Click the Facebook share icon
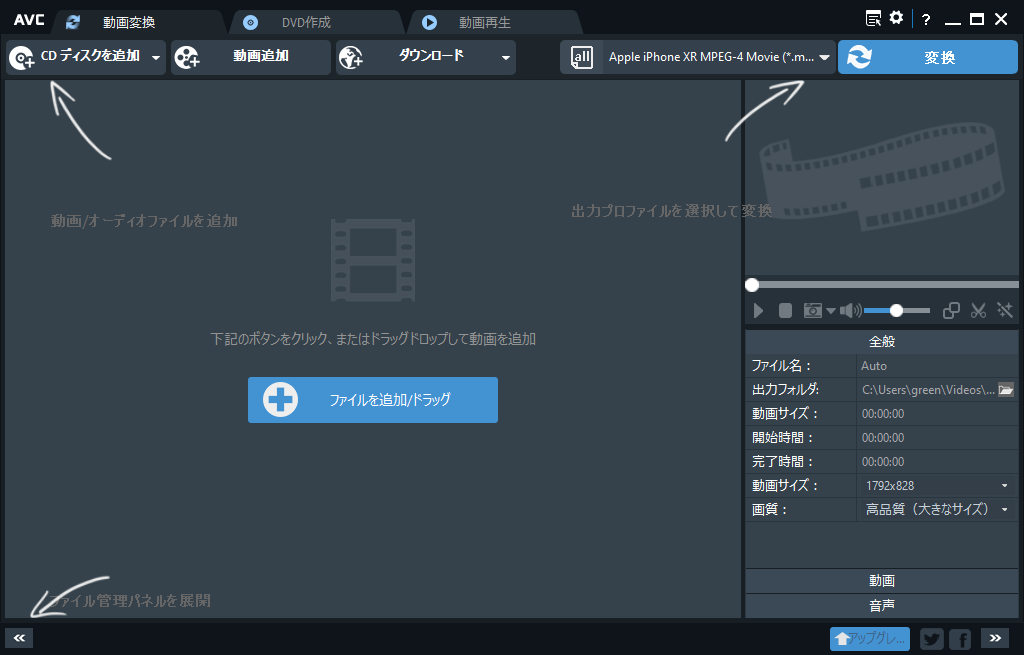 point(960,639)
